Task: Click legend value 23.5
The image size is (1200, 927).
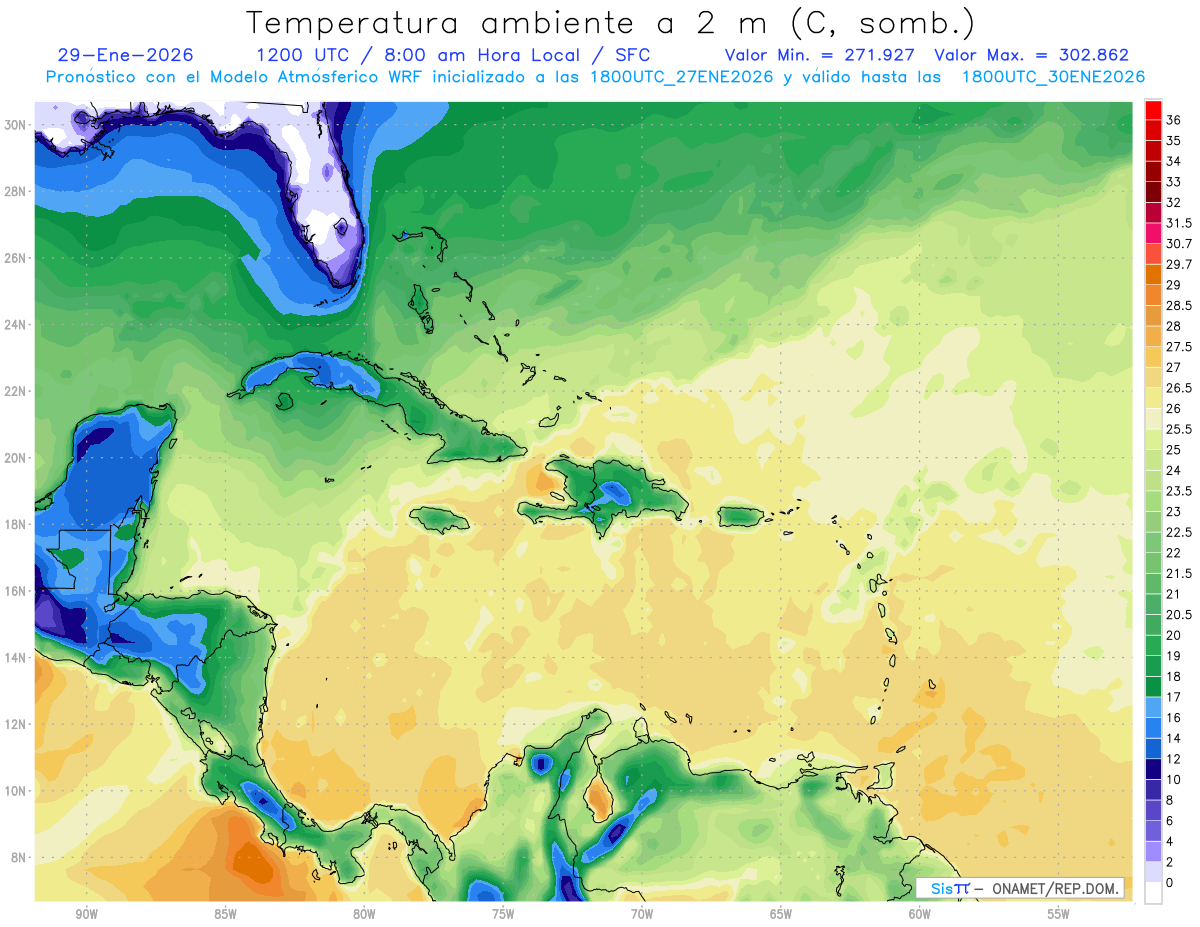Action: click(1178, 491)
